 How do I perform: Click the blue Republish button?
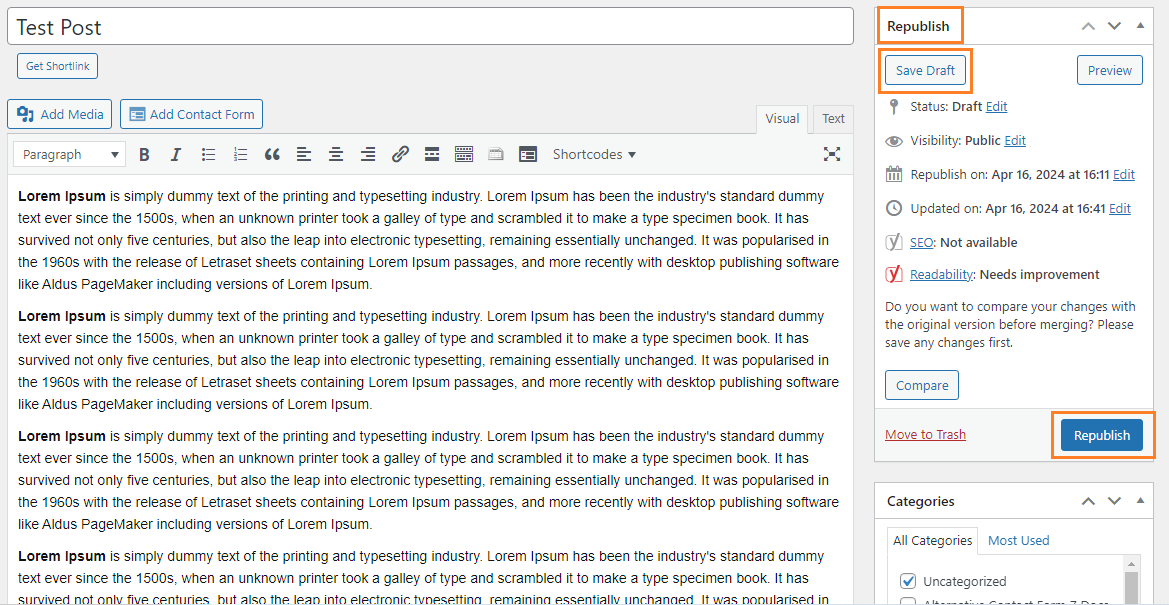(x=1101, y=435)
